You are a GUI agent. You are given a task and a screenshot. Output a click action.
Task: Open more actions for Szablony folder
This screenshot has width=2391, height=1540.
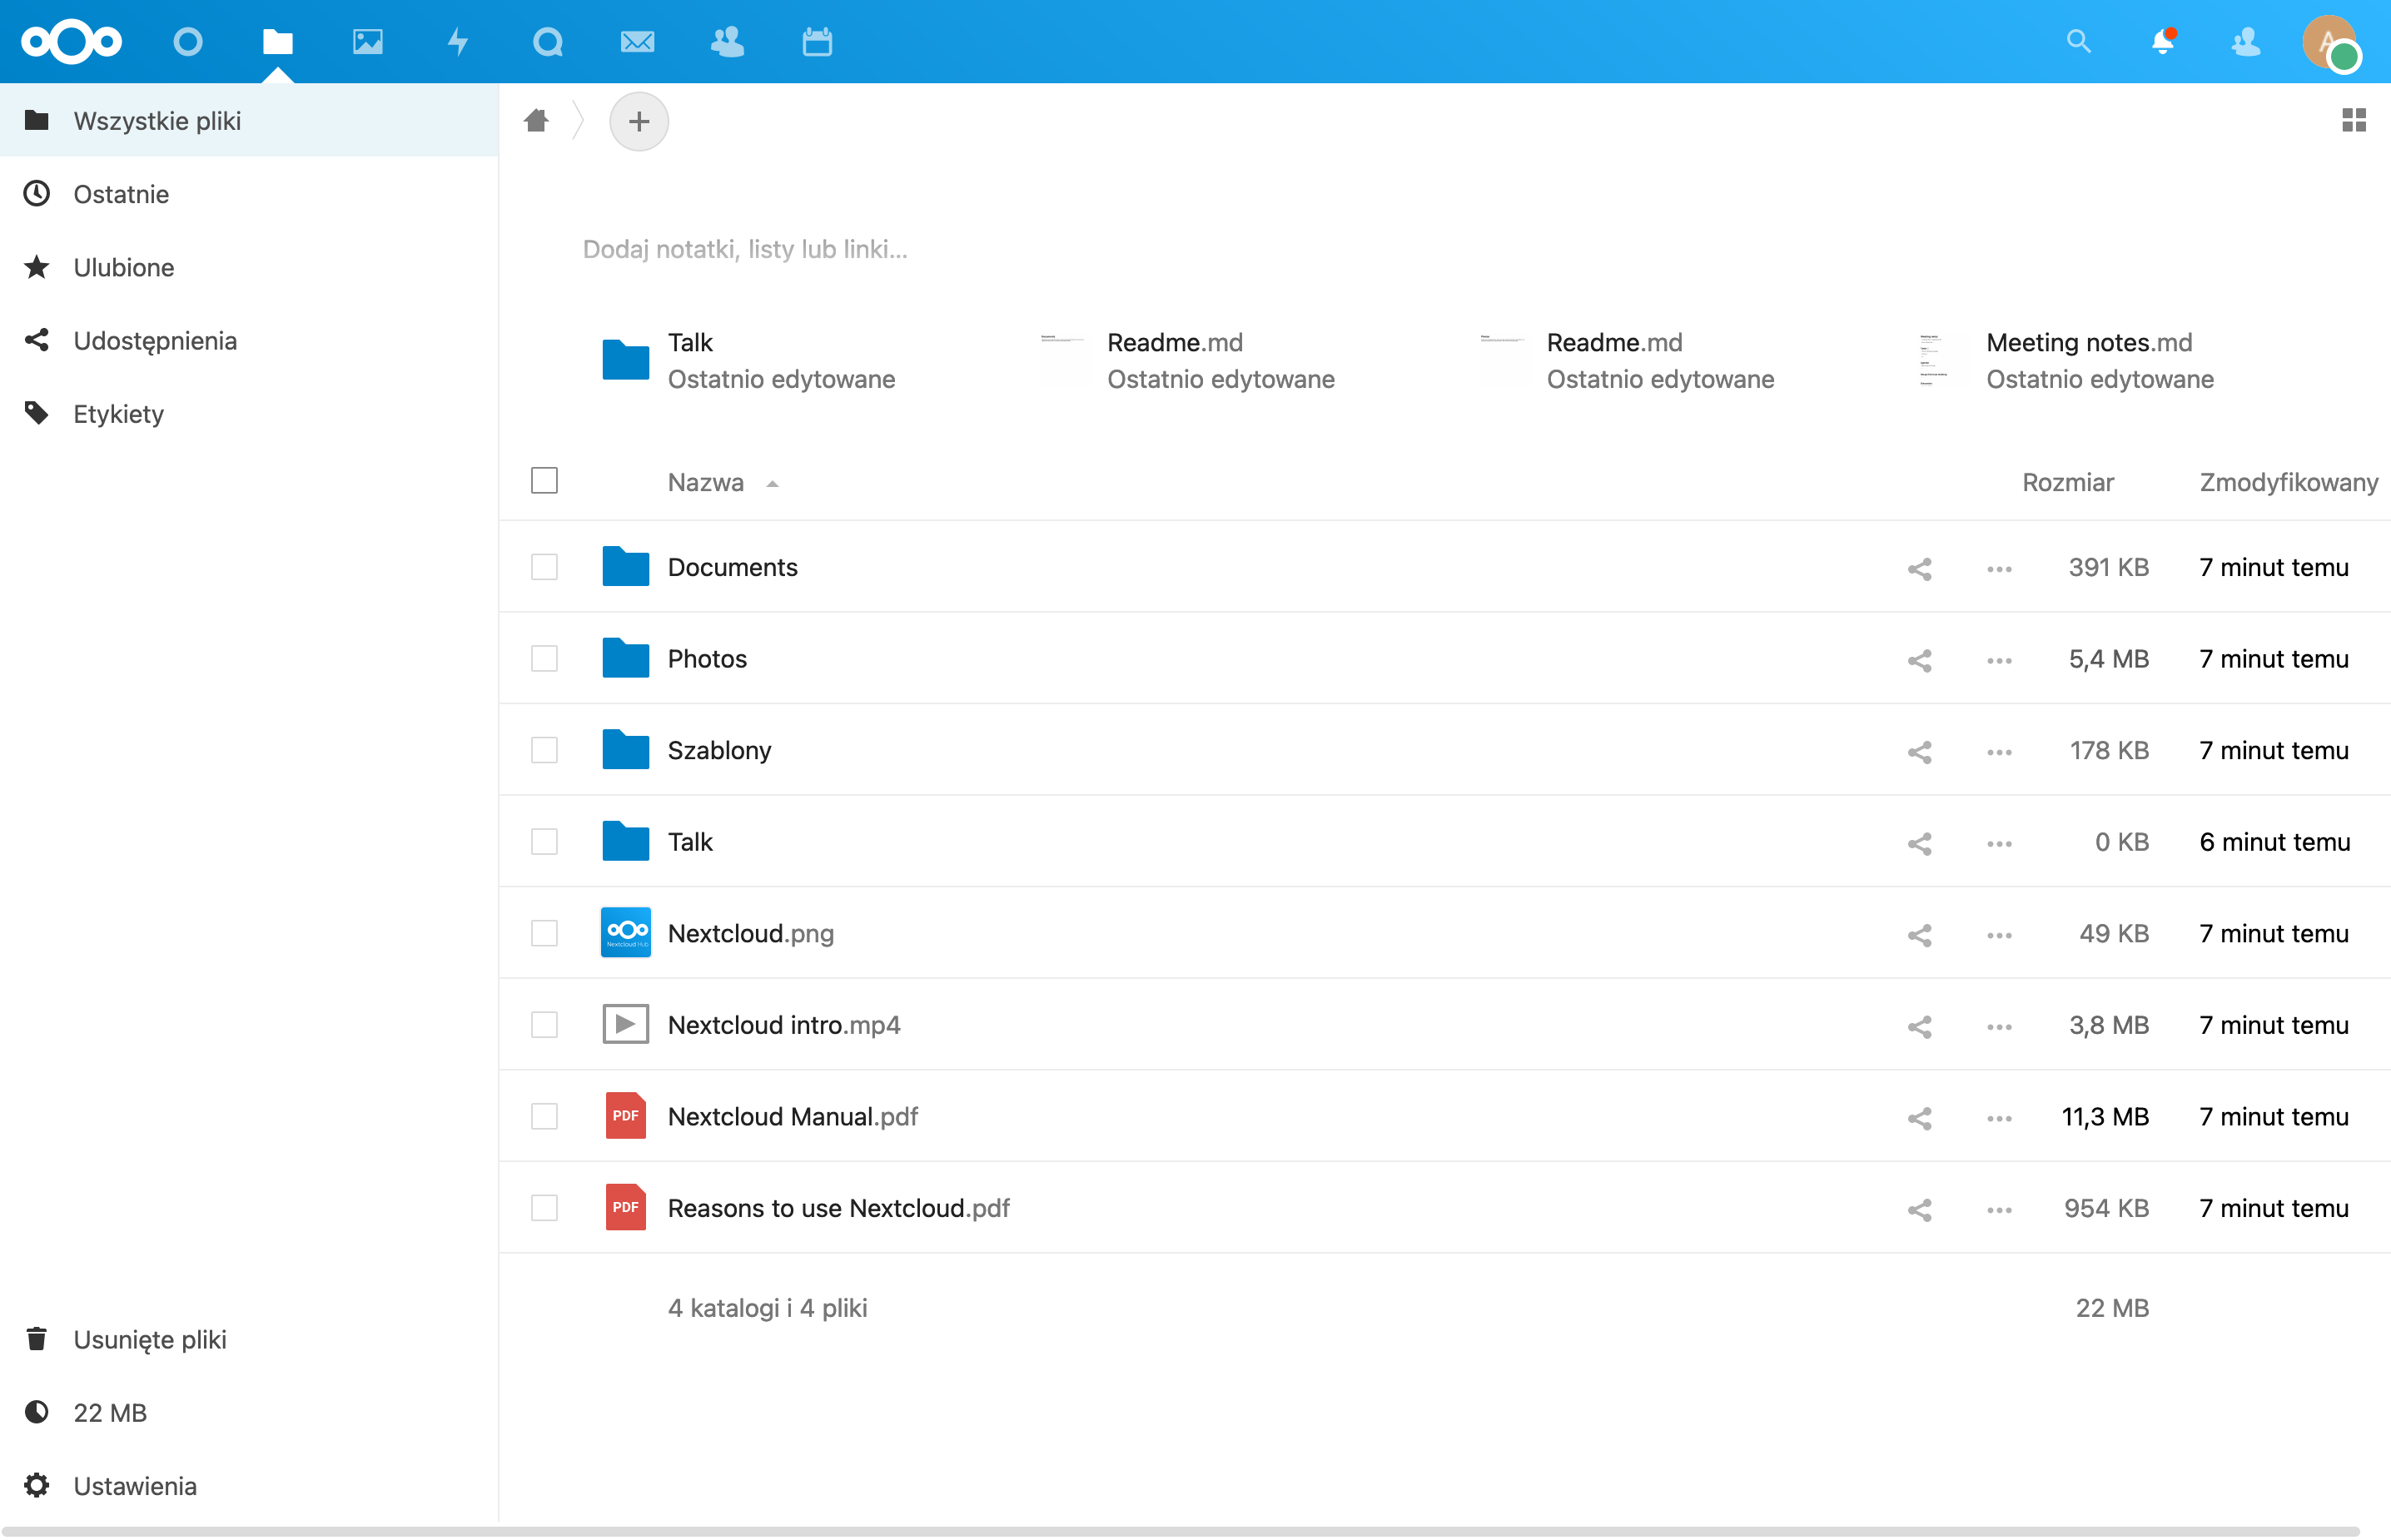(x=1999, y=751)
